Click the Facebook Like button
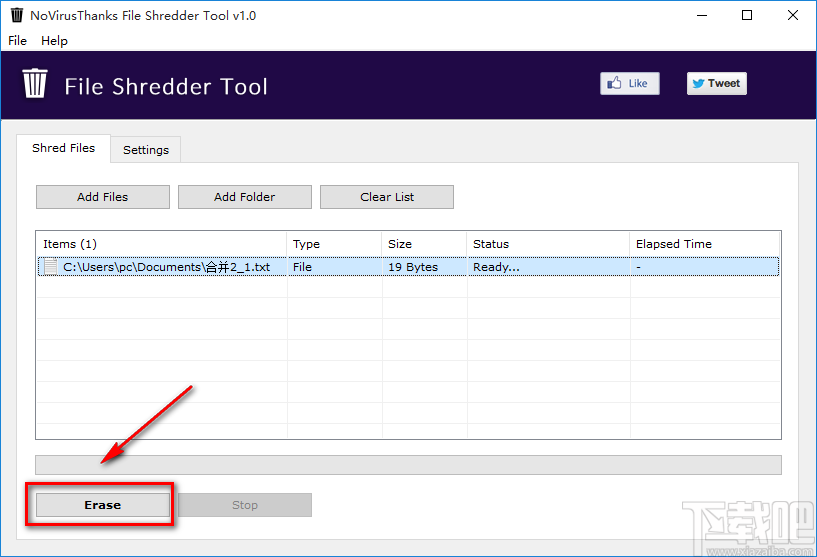Image resolution: width=817 pixels, height=557 pixels. (629, 83)
